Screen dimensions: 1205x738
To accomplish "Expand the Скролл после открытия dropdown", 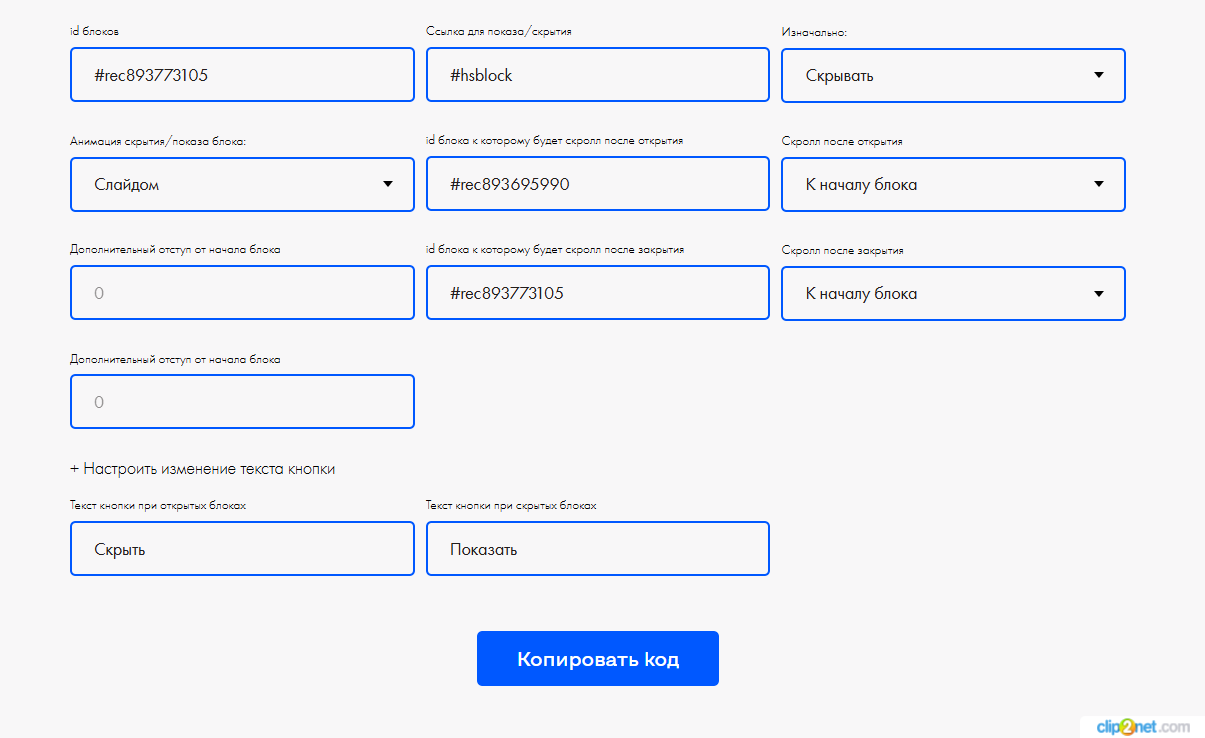I will [952, 184].
